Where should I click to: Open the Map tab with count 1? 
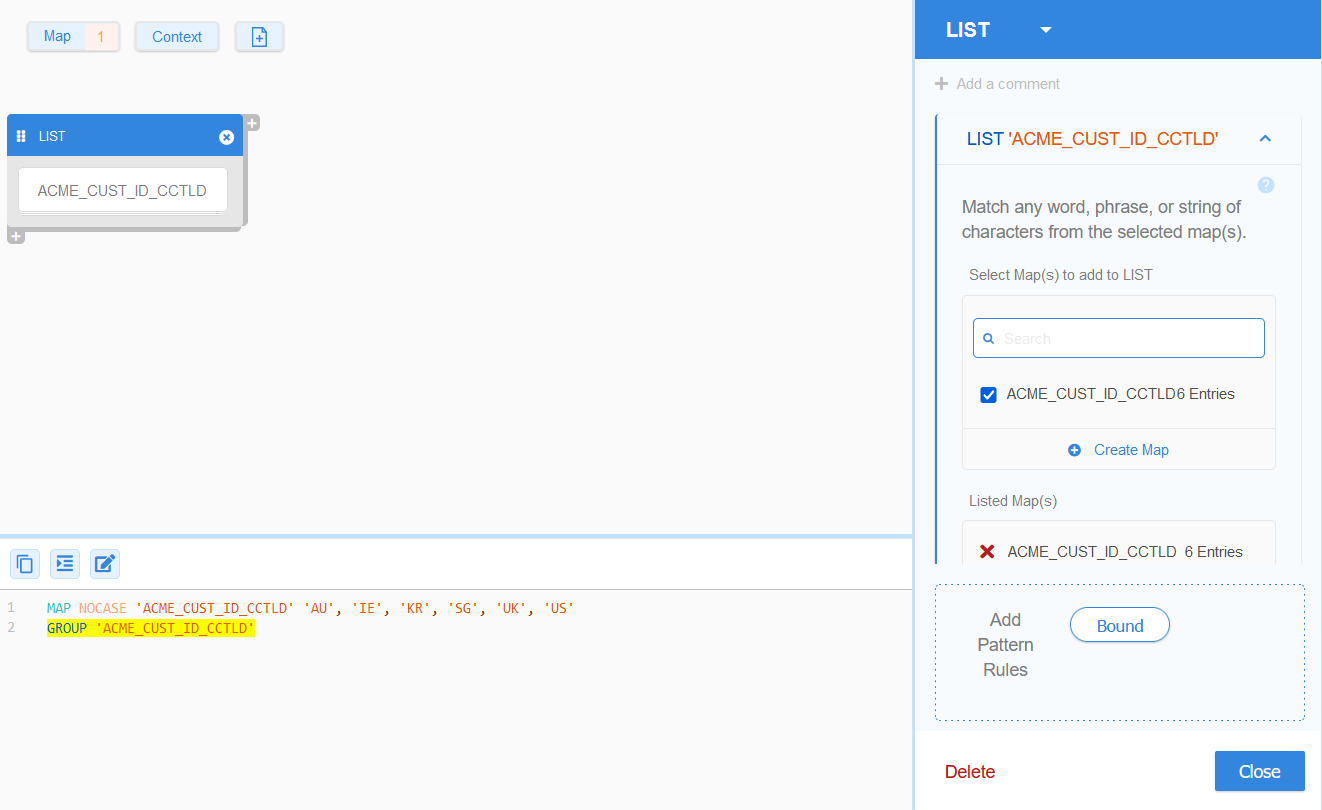pos(73,37)
